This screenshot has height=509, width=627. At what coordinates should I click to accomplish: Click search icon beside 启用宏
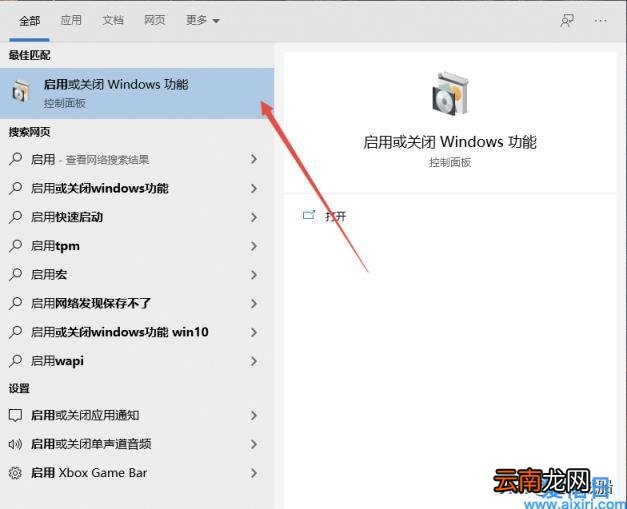[x=15, y=274]
